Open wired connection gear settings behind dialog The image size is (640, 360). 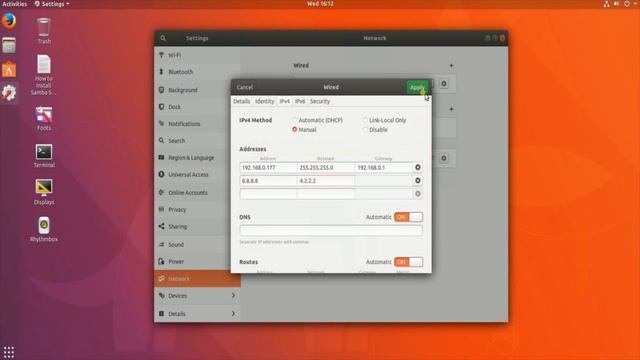click(444, 84)
